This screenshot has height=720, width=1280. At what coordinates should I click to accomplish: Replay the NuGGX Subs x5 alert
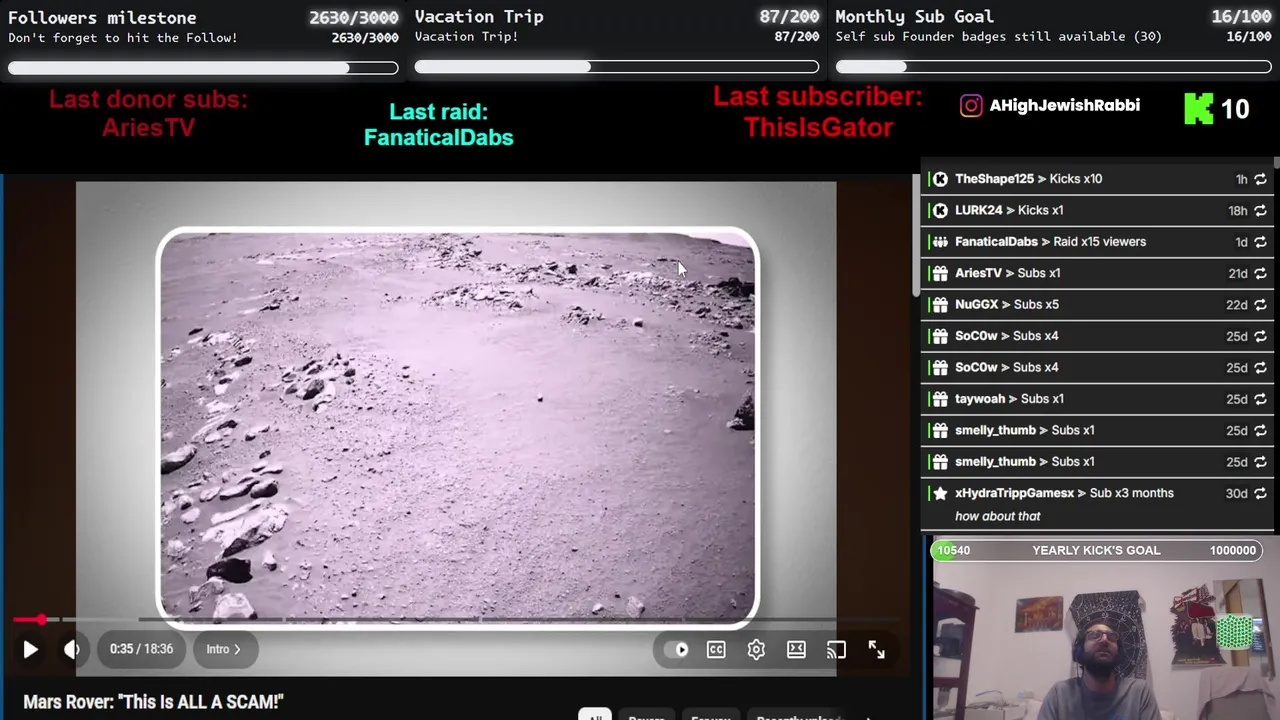pyautogui.click(x=1260, y=304)
